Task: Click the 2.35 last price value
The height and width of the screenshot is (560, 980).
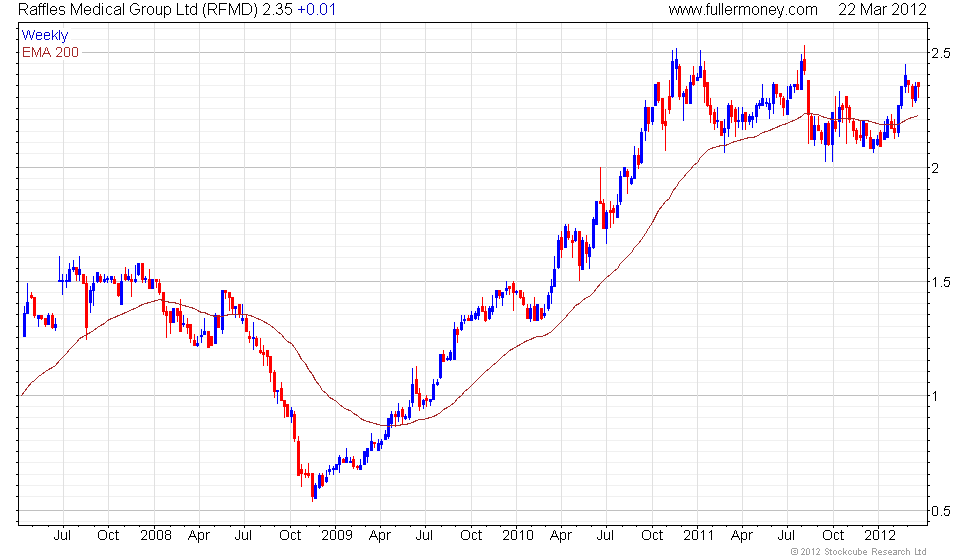Action: (277, 10)
